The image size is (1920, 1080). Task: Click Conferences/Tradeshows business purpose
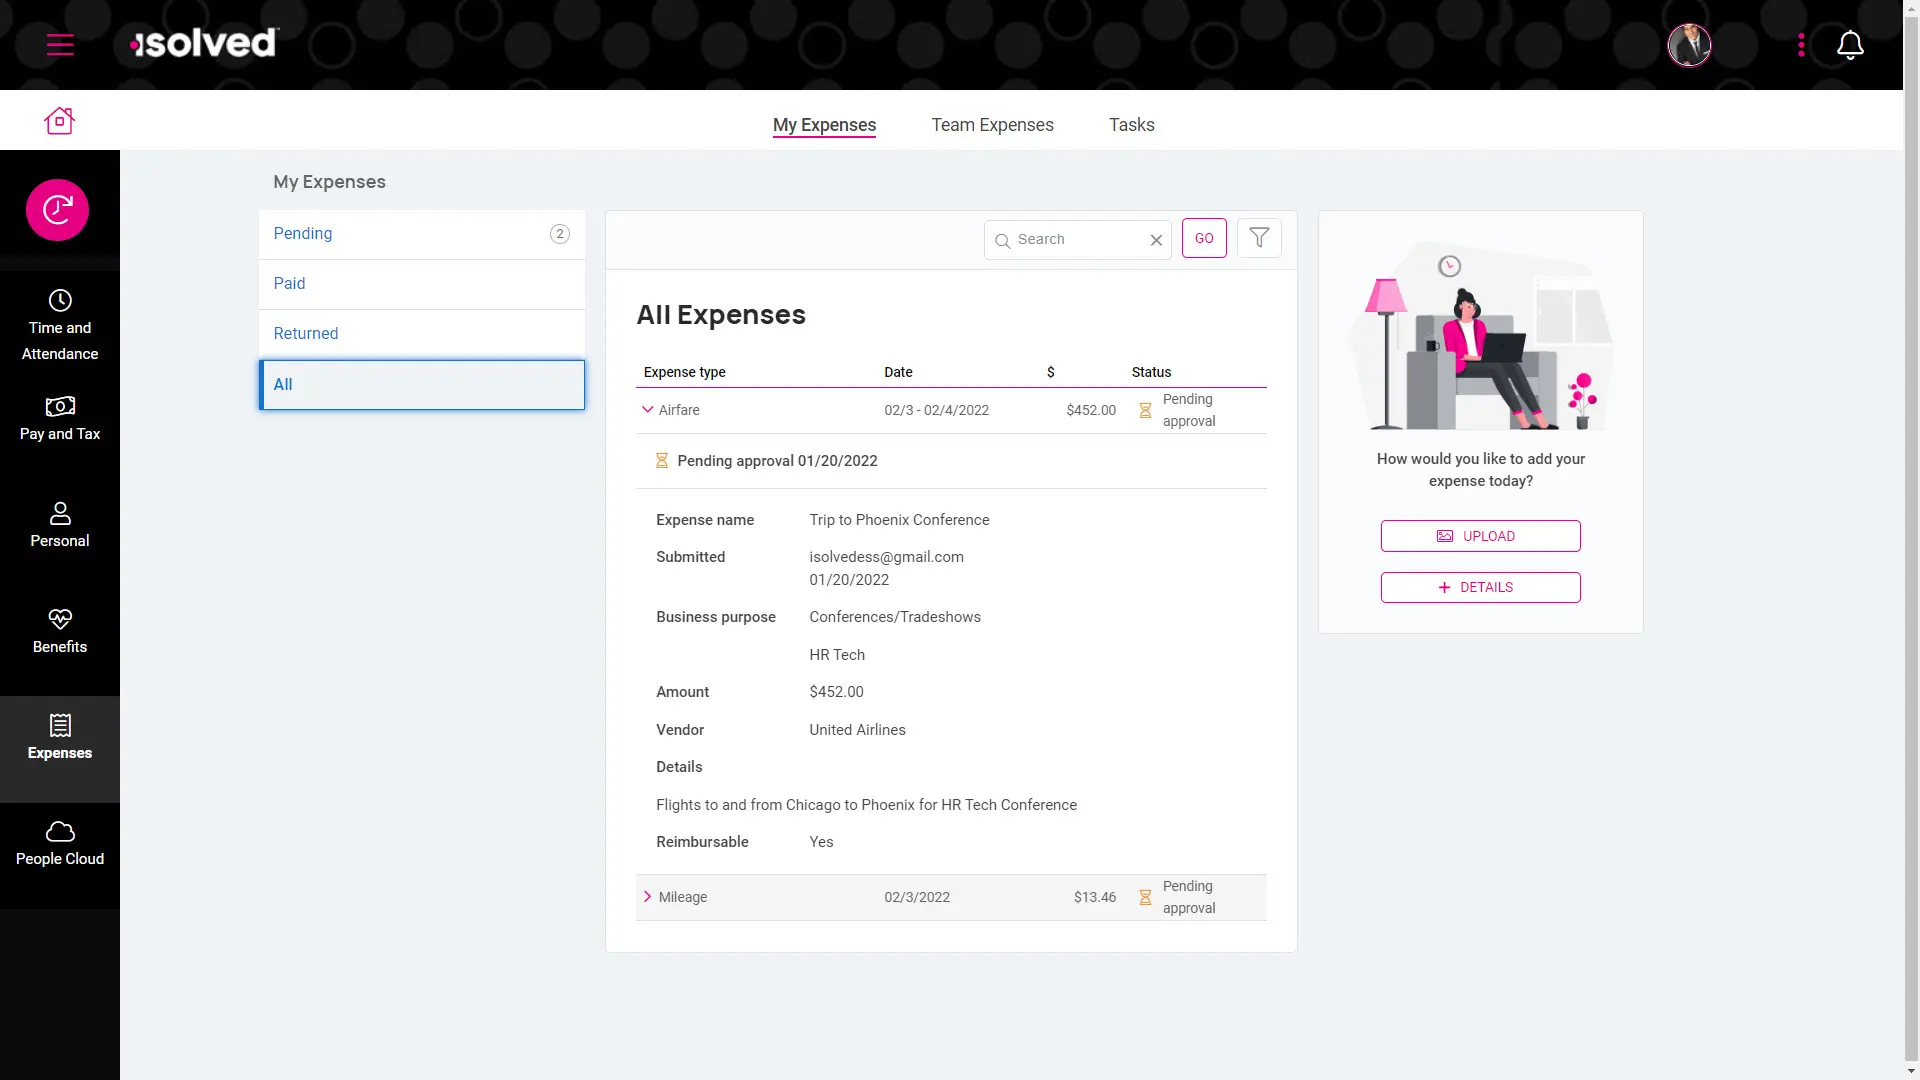point(895,617)
